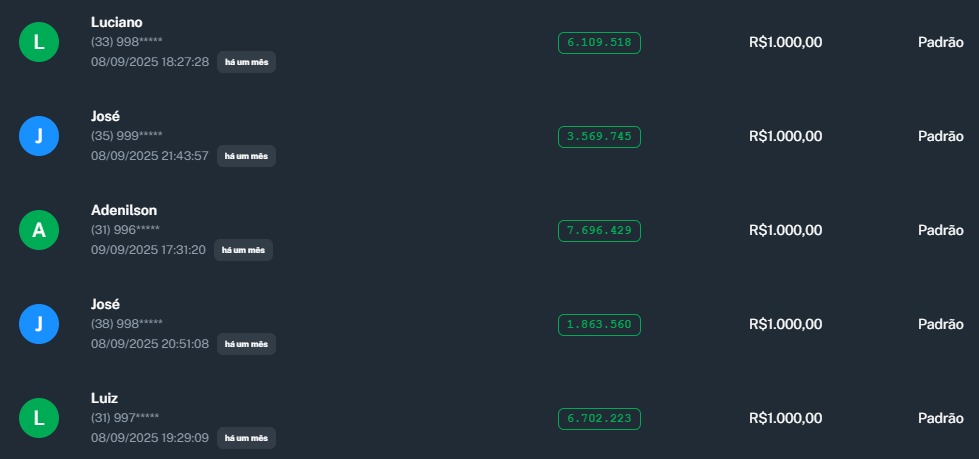This screenshot has height=459, width=979.
Task: Click Luiz's green L avatar
Action: click(x=39, y=418)
